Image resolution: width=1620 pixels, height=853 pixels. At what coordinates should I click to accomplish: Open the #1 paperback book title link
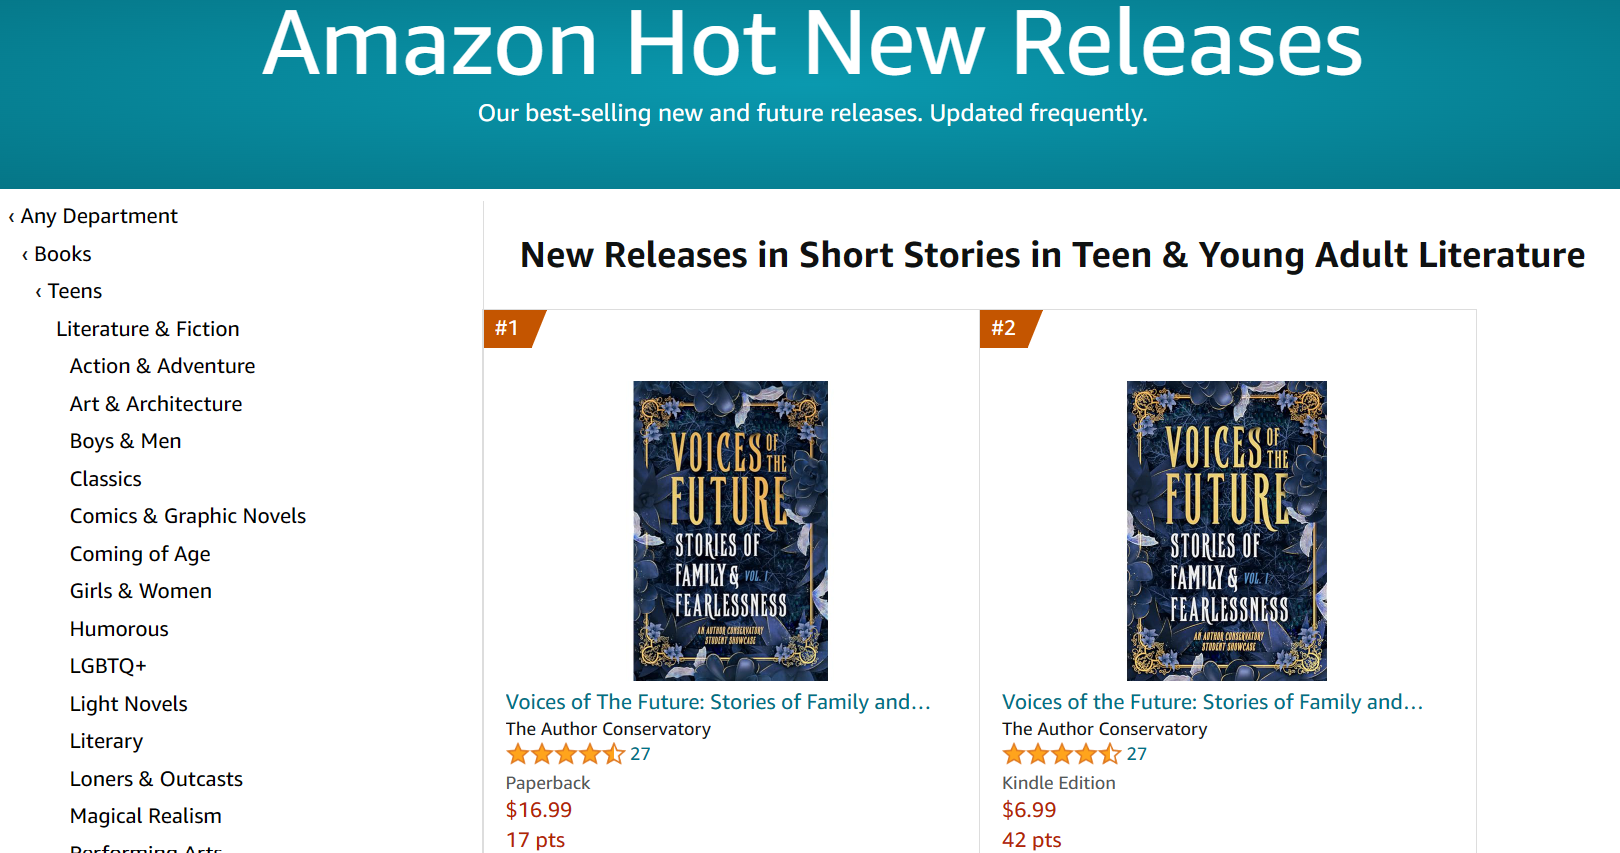pyautogui.click(x=717, y=702)
